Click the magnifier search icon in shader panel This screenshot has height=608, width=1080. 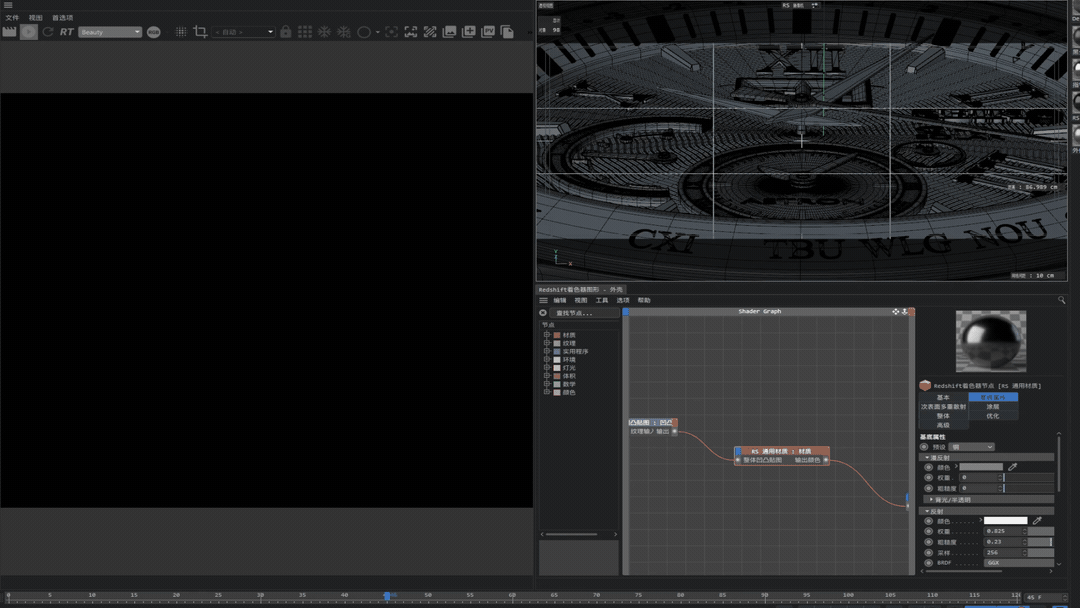point(1061,300)
